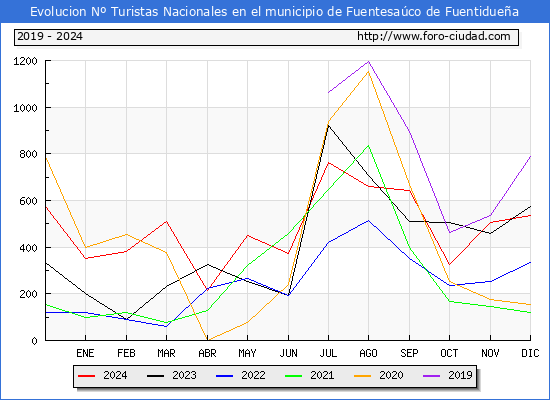Click the 1000 y-axis value
Image resolution: width=550 pixels, height=400 pixels.
click(x=25, y=108)
